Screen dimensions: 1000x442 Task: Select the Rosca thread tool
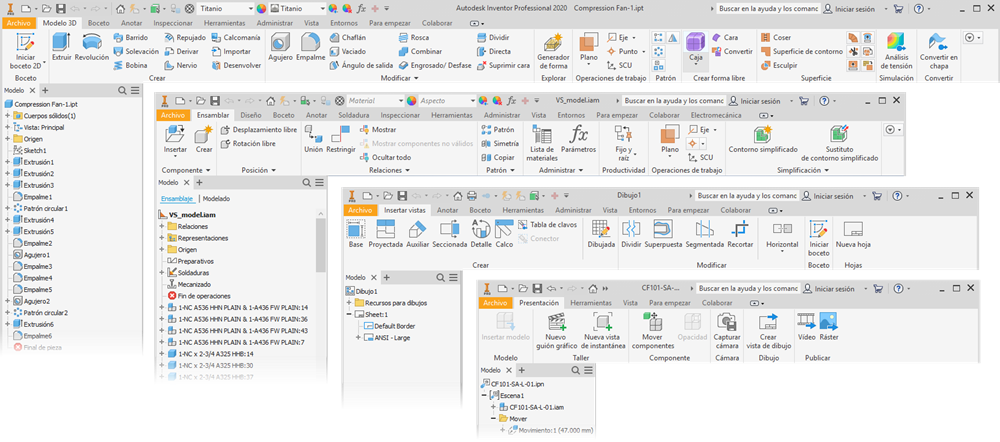[x=413, y=38]
